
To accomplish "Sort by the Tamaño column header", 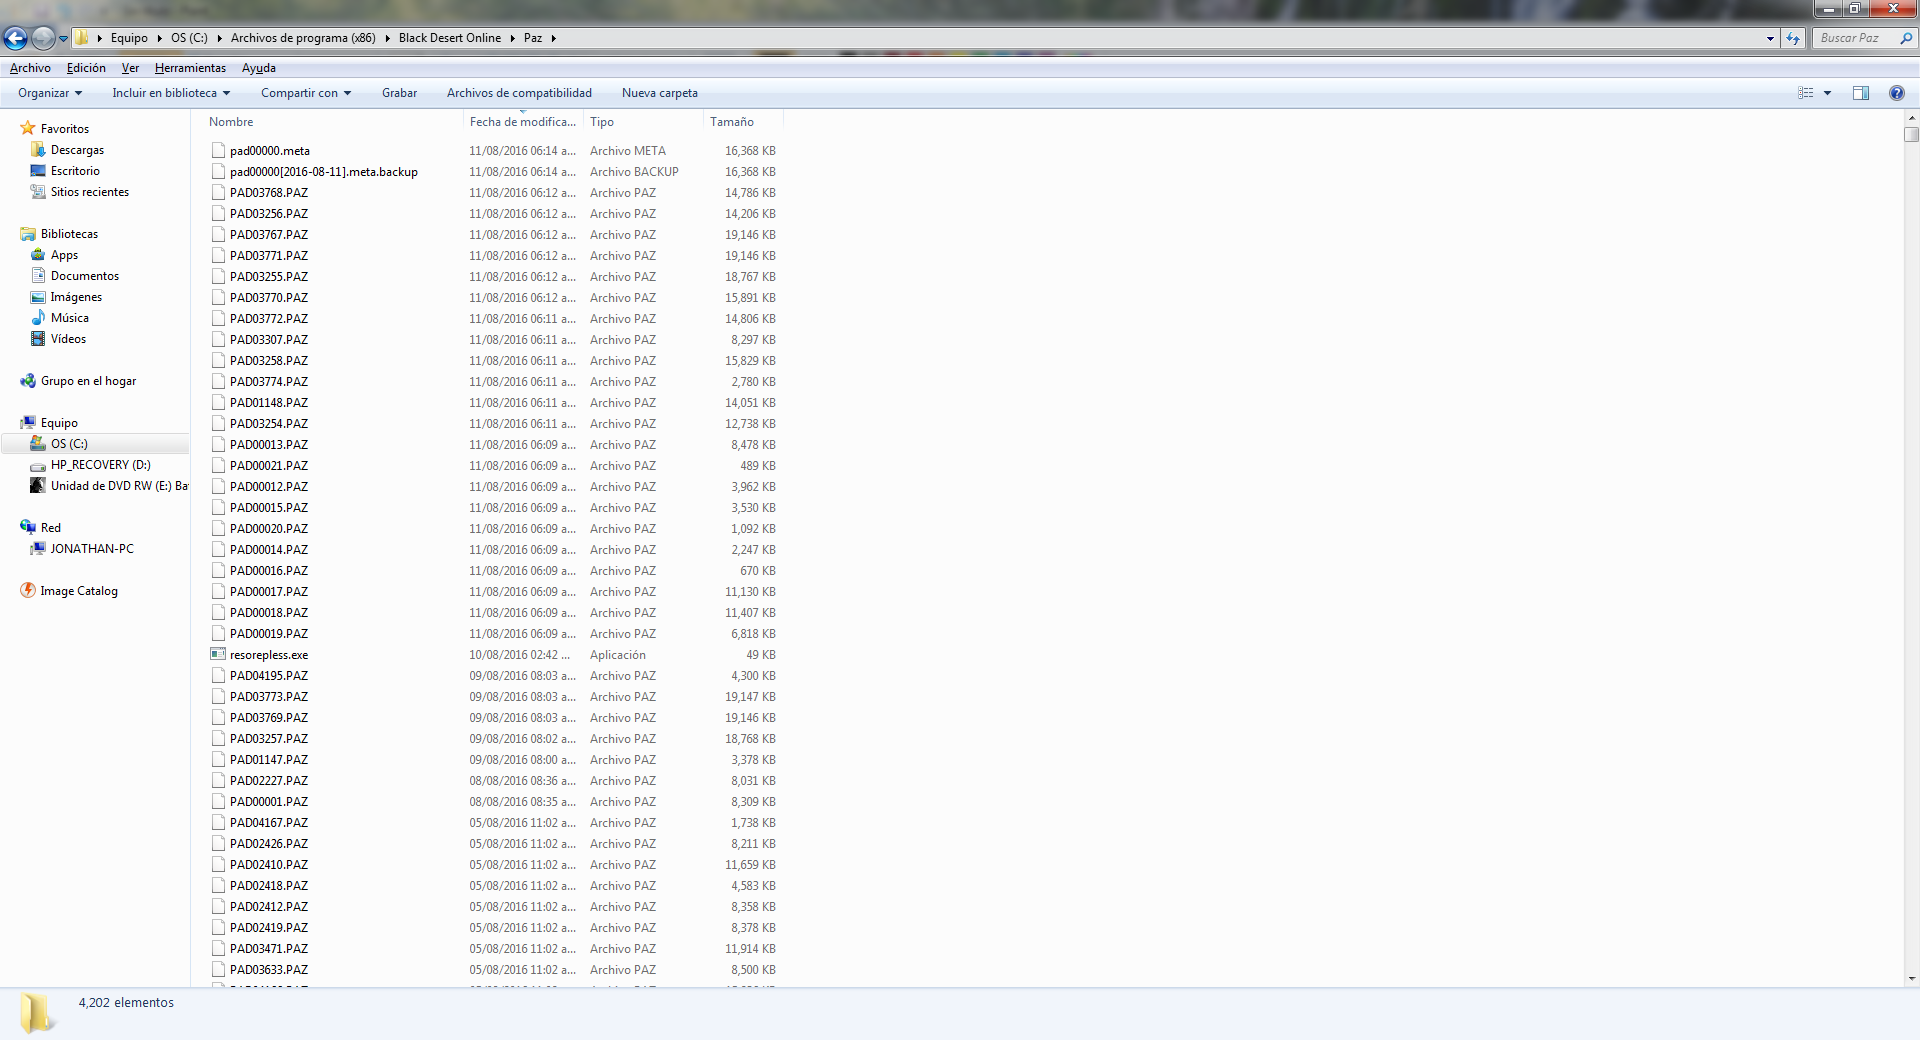I will coord(732,122).
